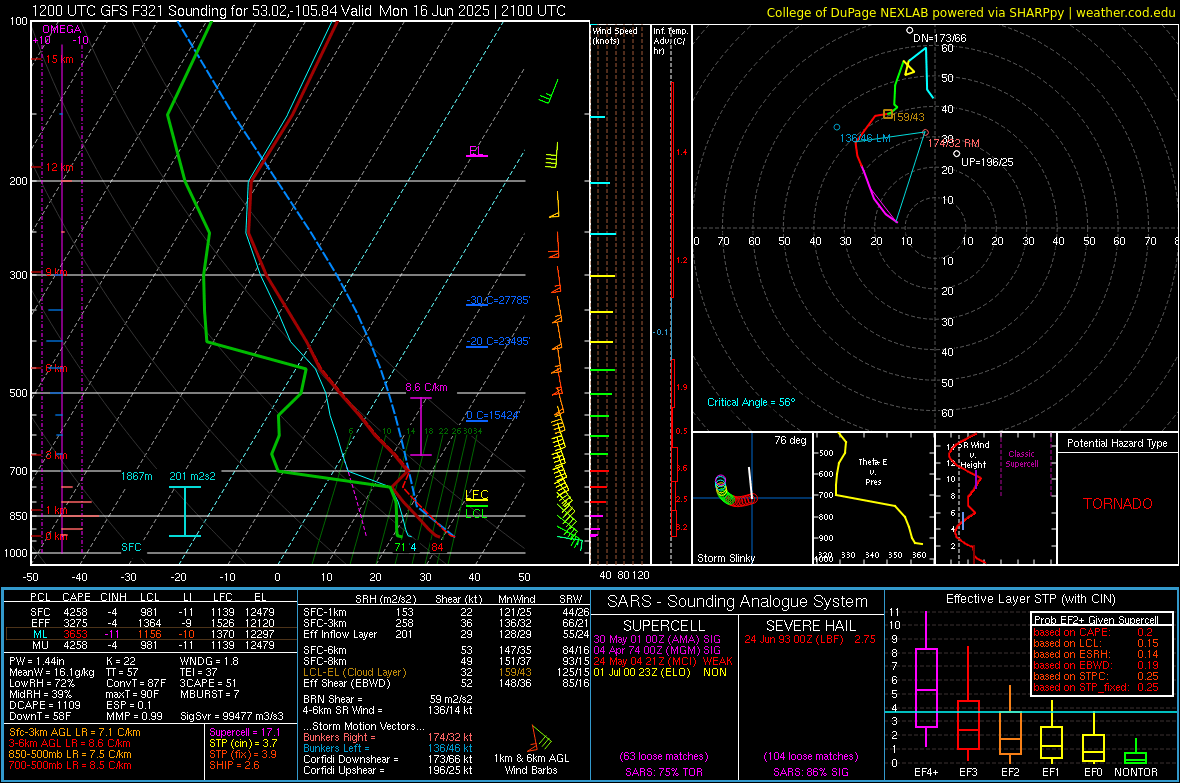Click the 'Eff Shear (EBWD)' row

tap(446, 683)
